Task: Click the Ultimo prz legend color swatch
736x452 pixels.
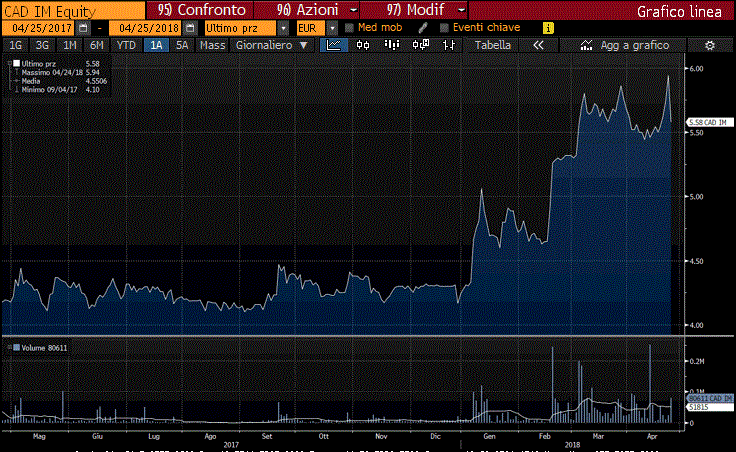Action: (x=14, y=64)
